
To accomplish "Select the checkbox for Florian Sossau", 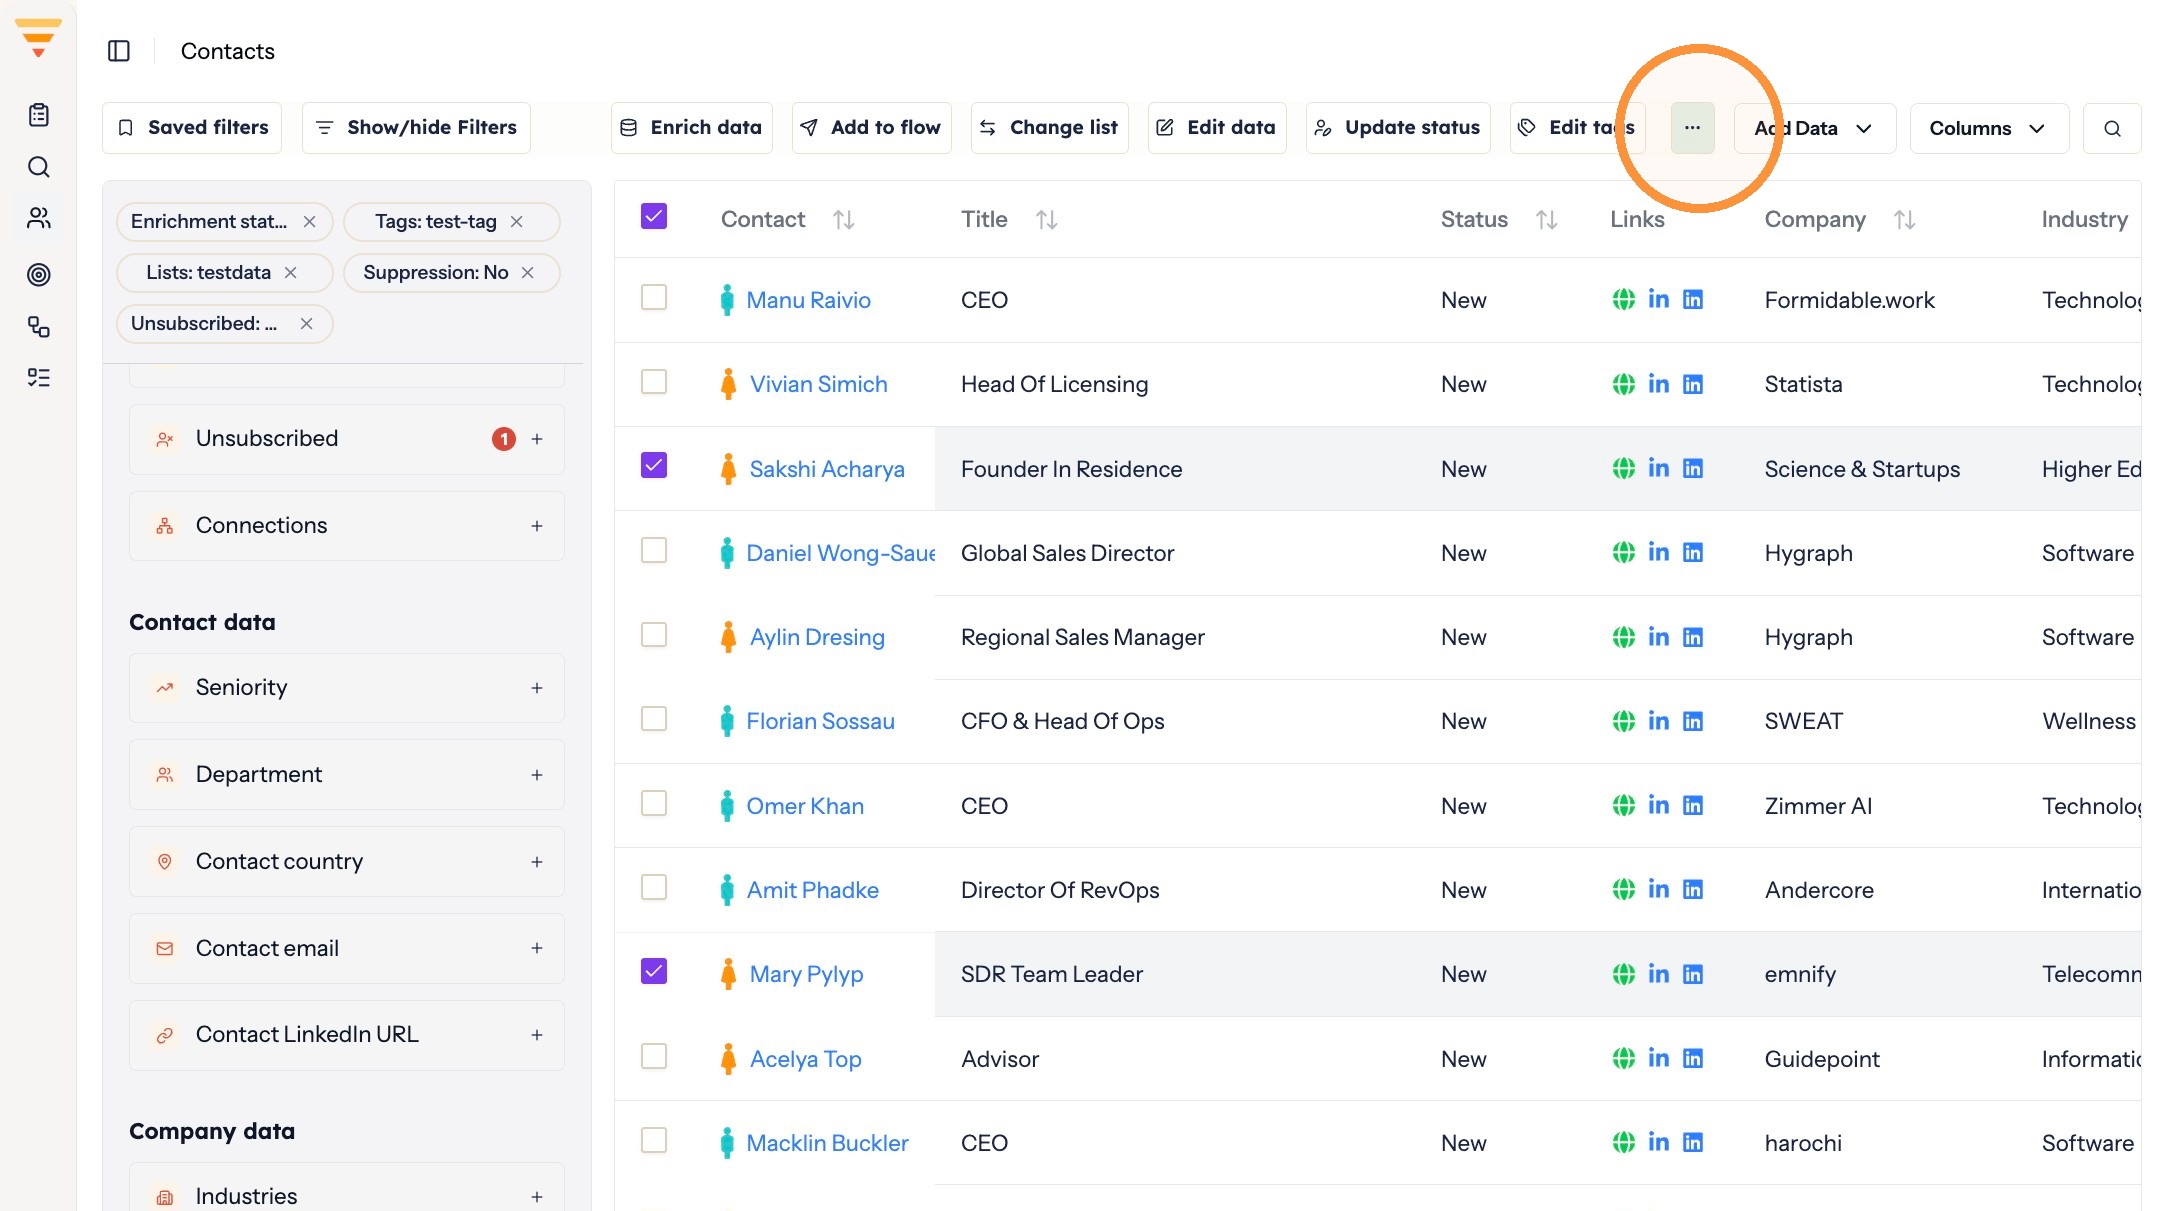I will click(x=654, y=719).
